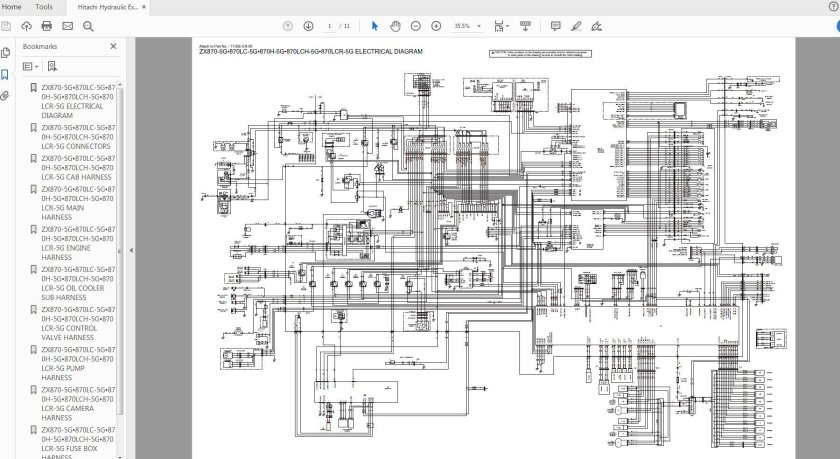This screenshot has width=840, height=459.
Task: Open the Tools tab
Action: click(x=44, y=6)
